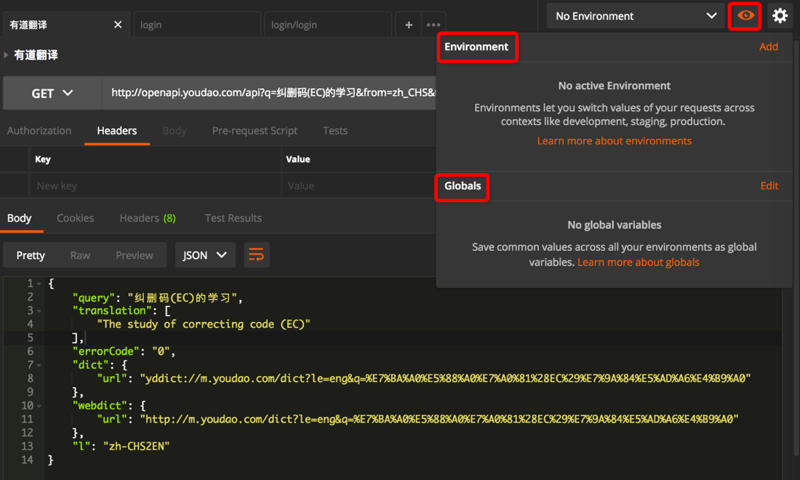
Task: Open the tab options ellipsis menu
Action: coord(433,24)
